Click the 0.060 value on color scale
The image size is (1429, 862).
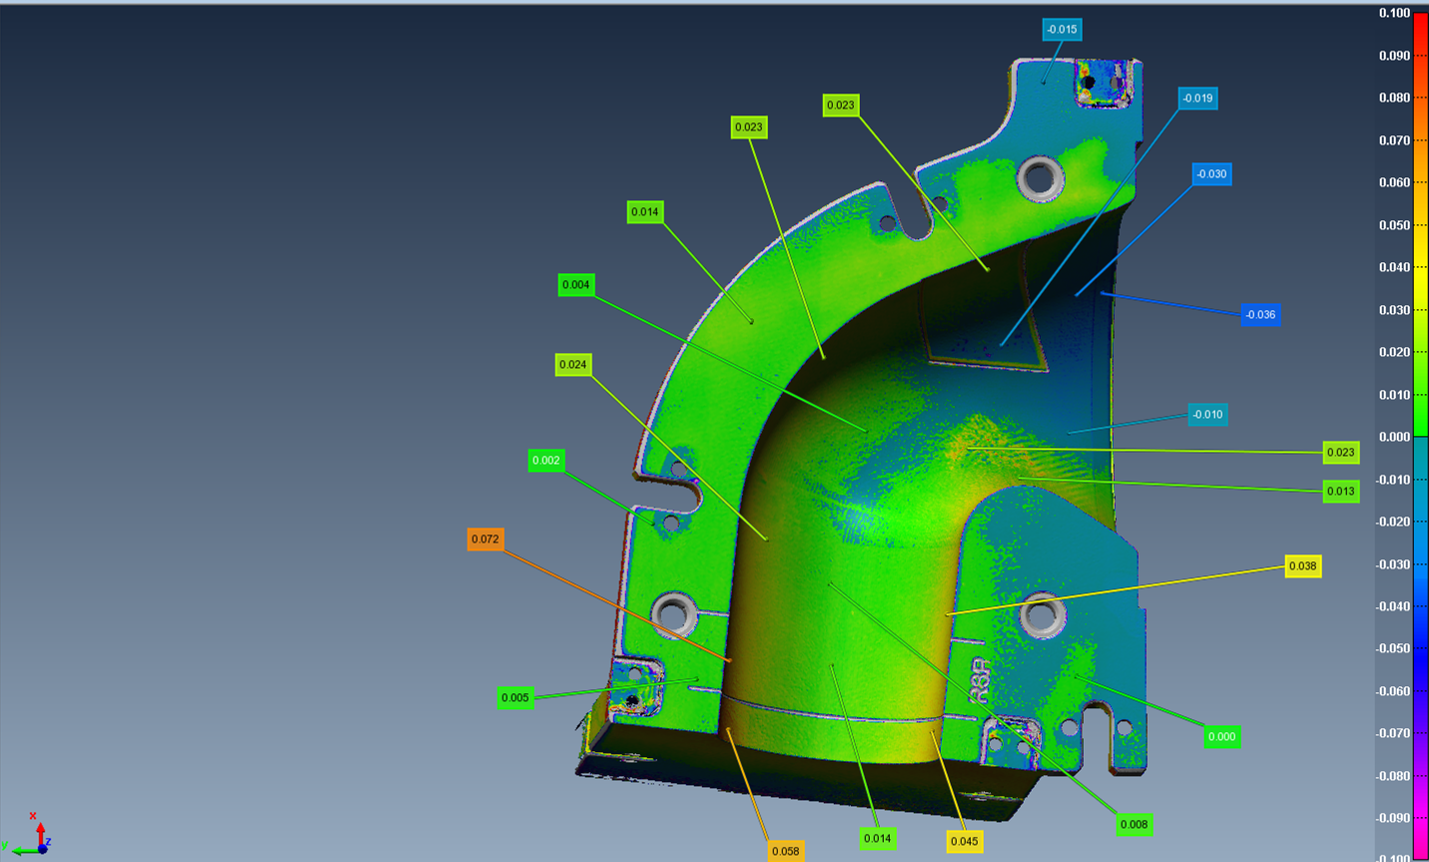coord(1394,183)
